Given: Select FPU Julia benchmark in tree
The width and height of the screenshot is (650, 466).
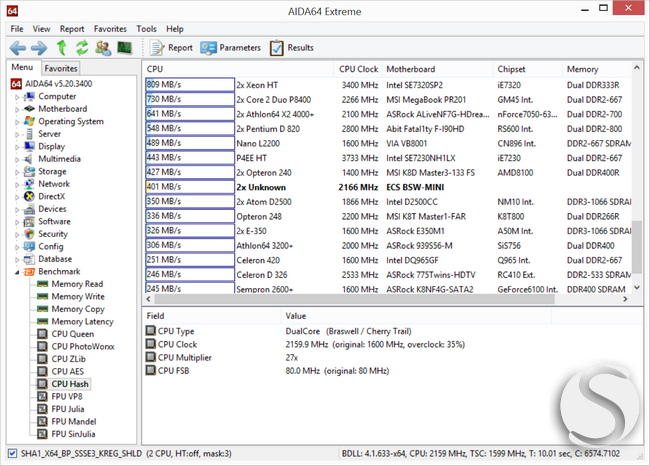Looking at the screenshot, I should [68, 409].
